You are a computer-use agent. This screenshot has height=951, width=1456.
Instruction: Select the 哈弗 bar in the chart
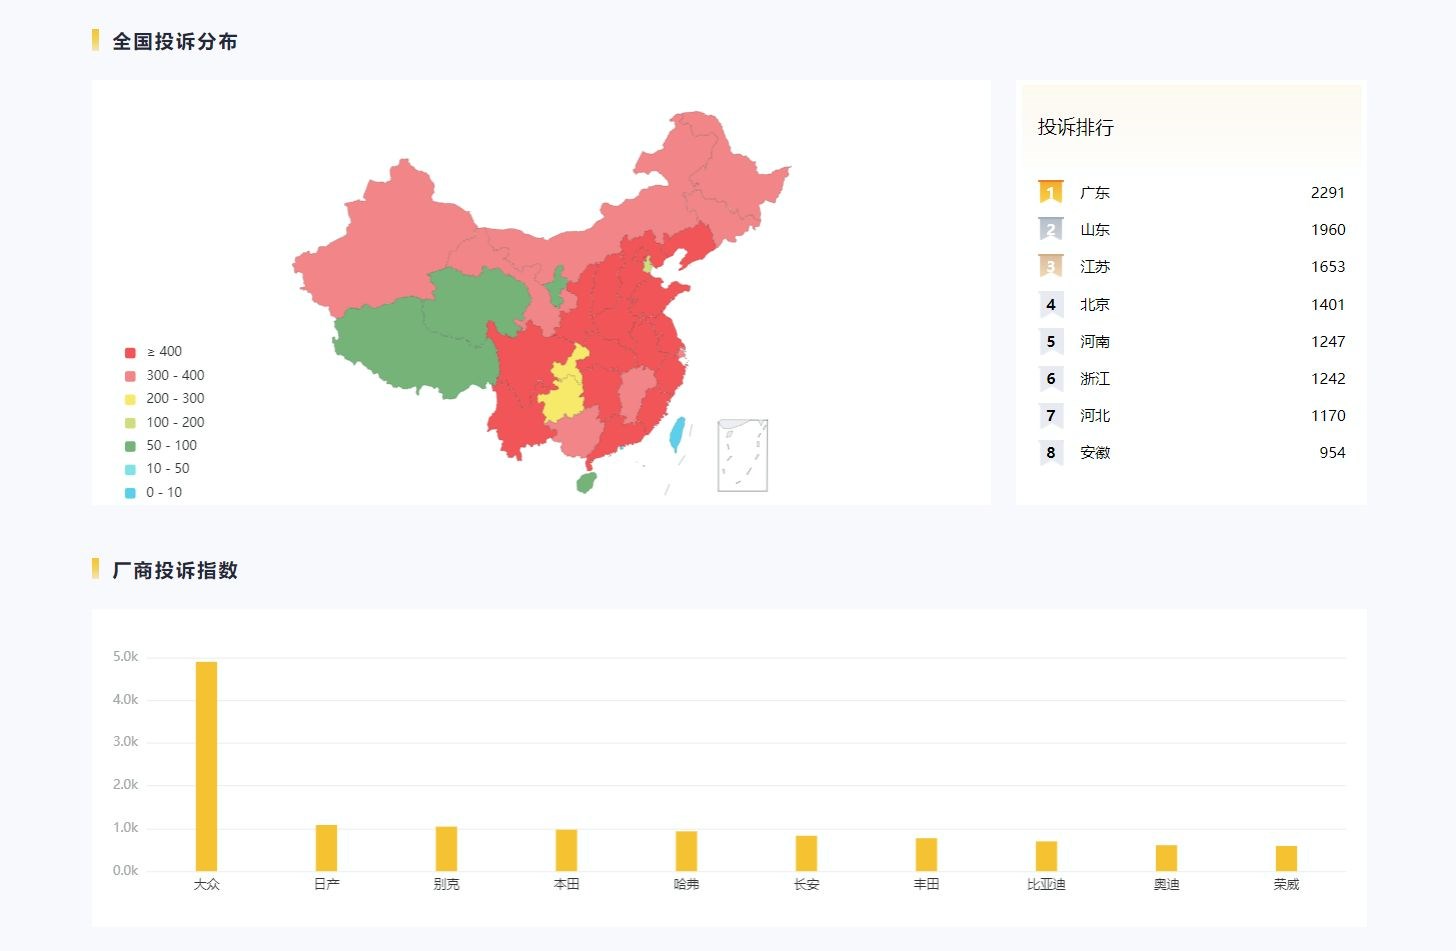tap(686, 851)
